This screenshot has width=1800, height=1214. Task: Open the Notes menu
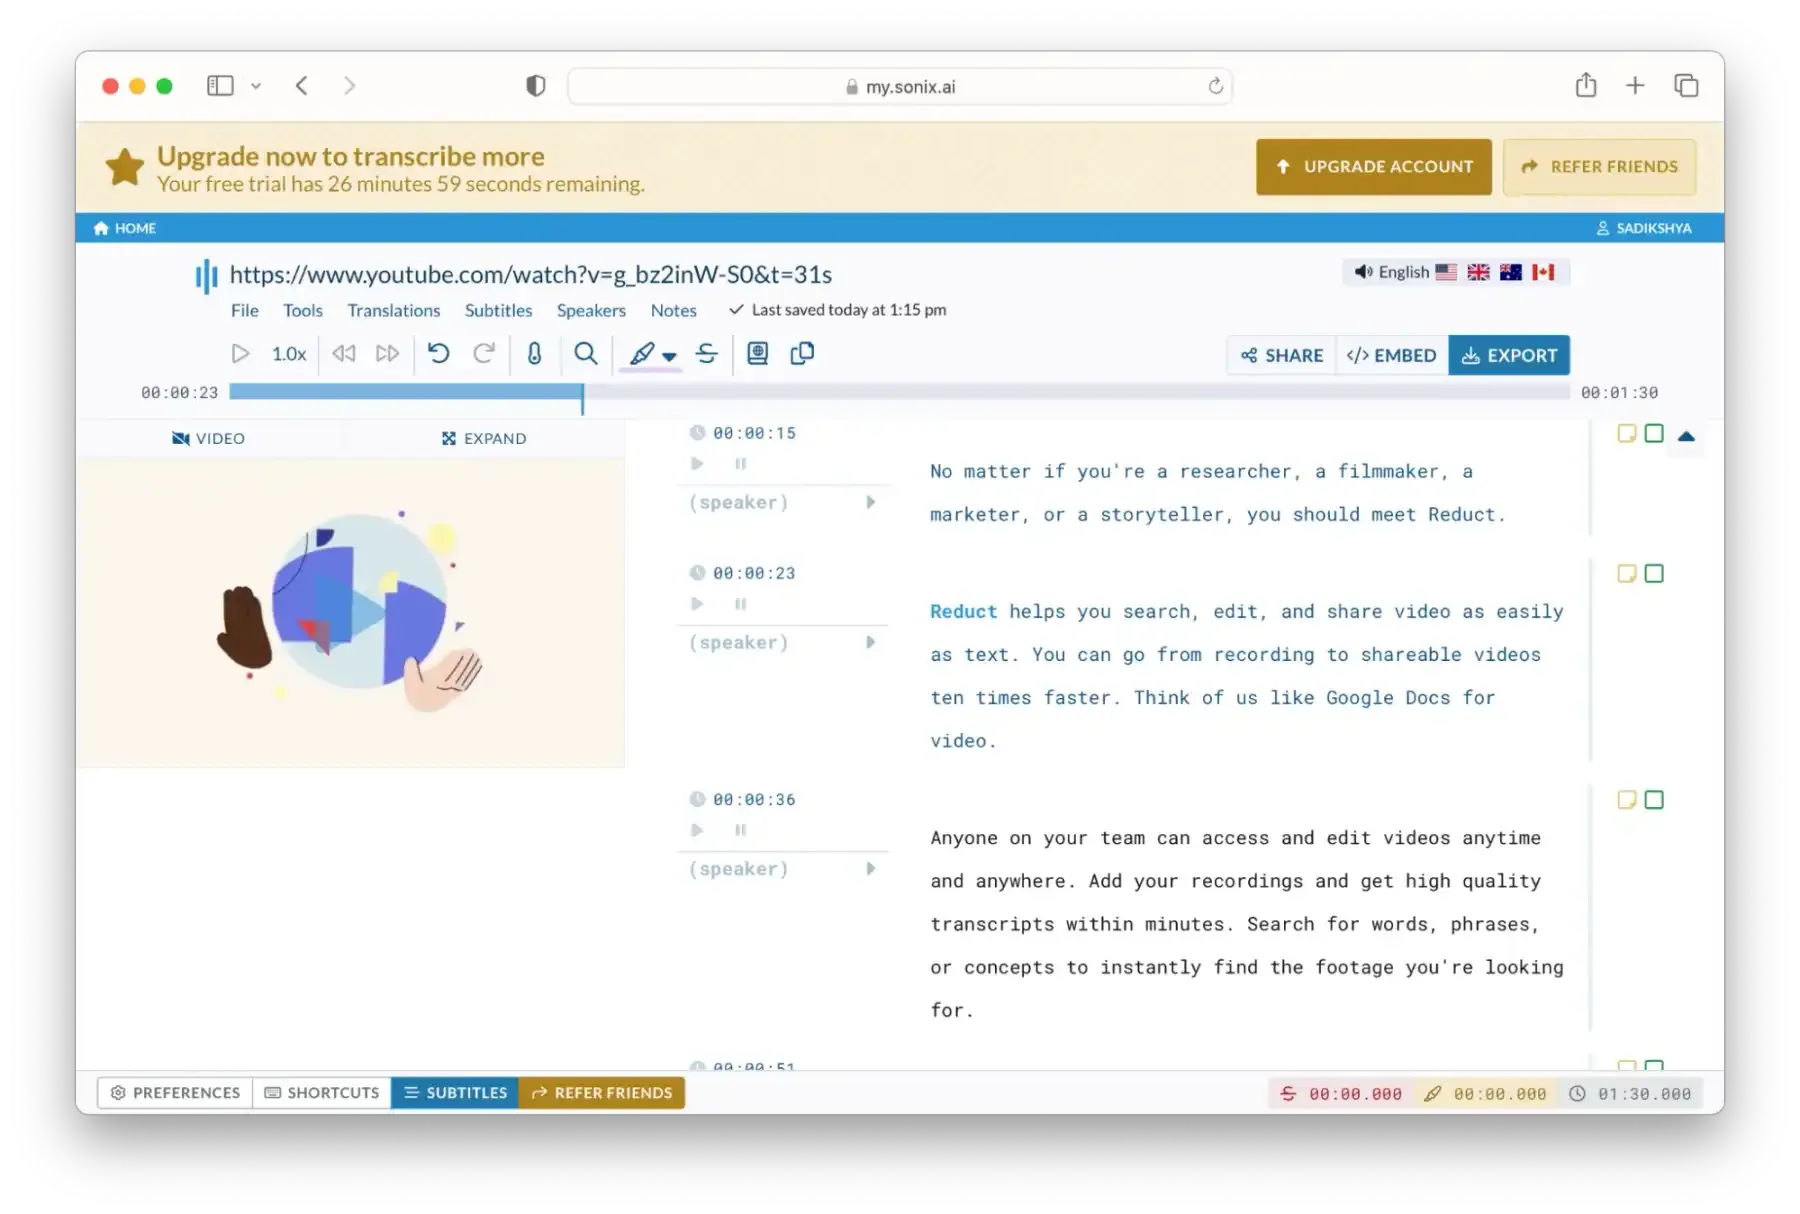click(x=673, y=310)
